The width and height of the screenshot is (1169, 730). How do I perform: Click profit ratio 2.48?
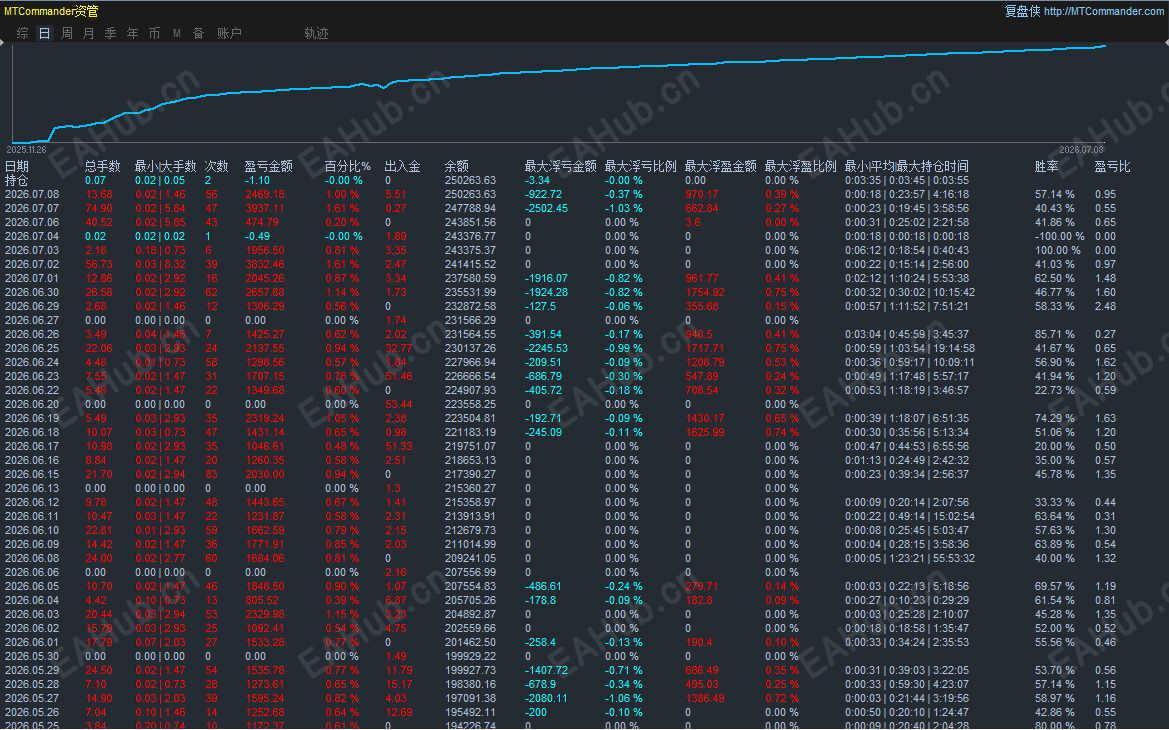point(1106,306)
